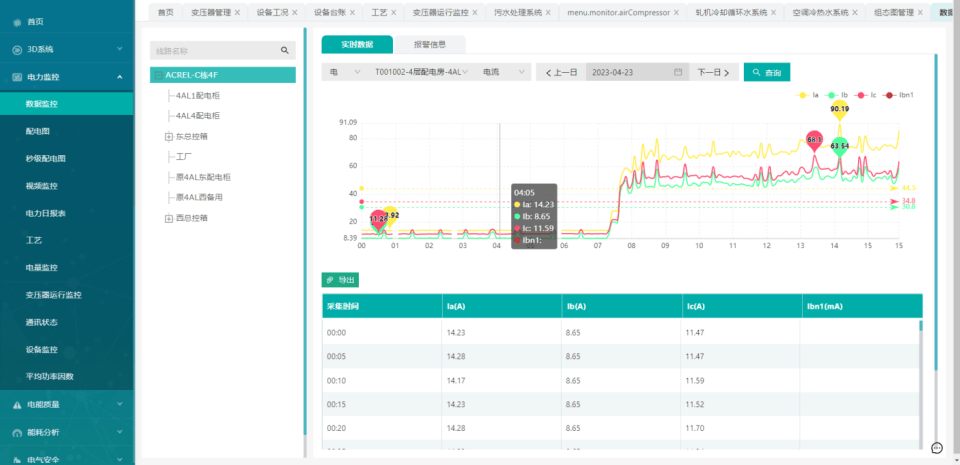
Task: Click the 90.19 maximum marker on chart
Action: (x=839, y=110)
